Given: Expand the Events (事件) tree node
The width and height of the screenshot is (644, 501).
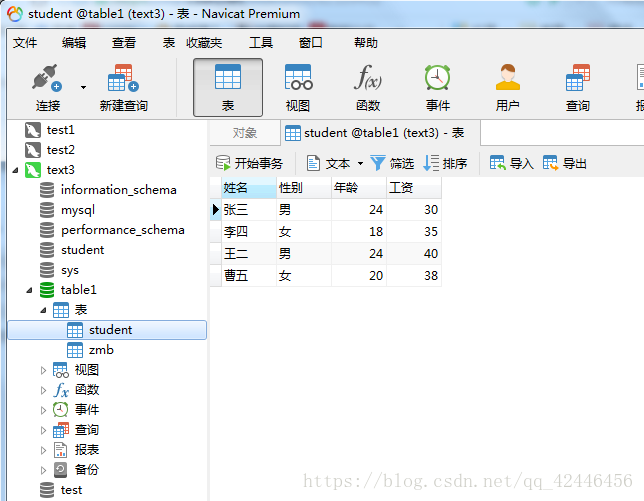Looking at the screenshot, I should (x=43, y=410).
